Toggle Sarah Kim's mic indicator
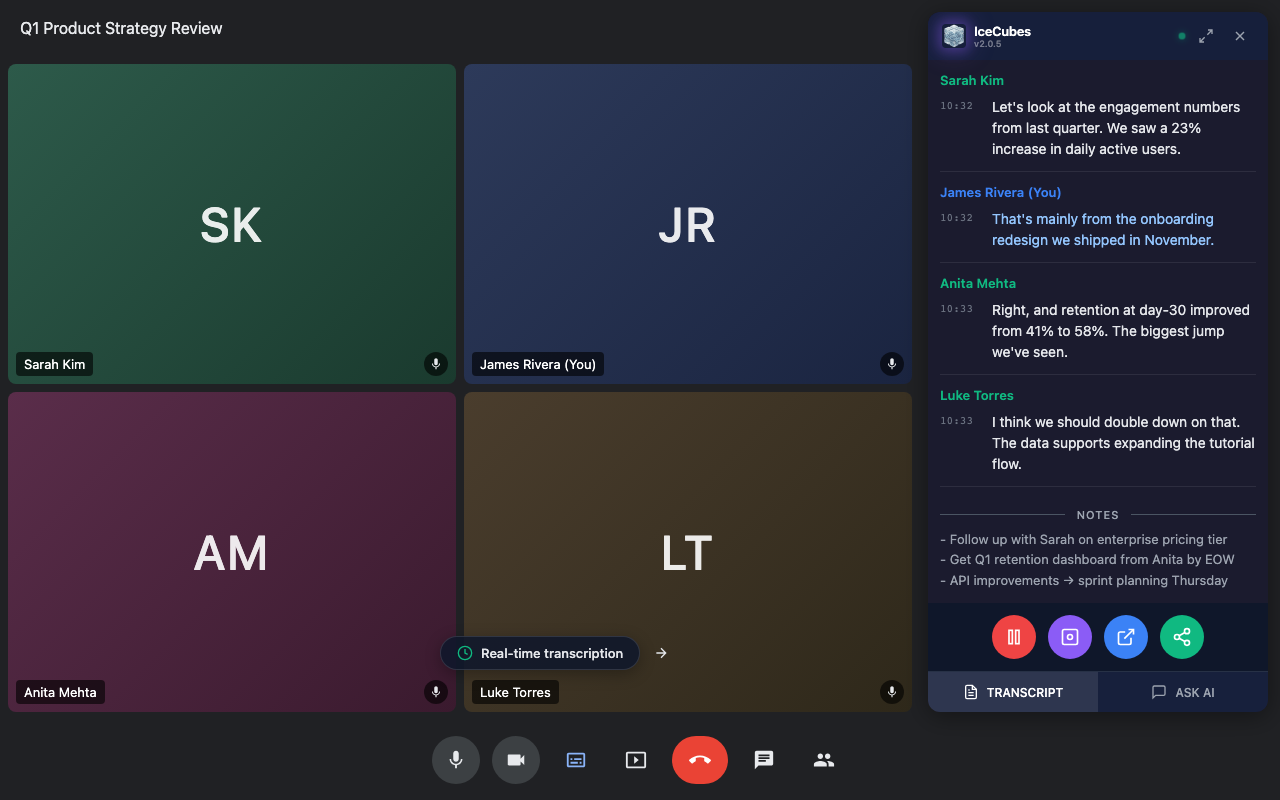This screenshot has height=800, width=1280. tap(436, 364)
